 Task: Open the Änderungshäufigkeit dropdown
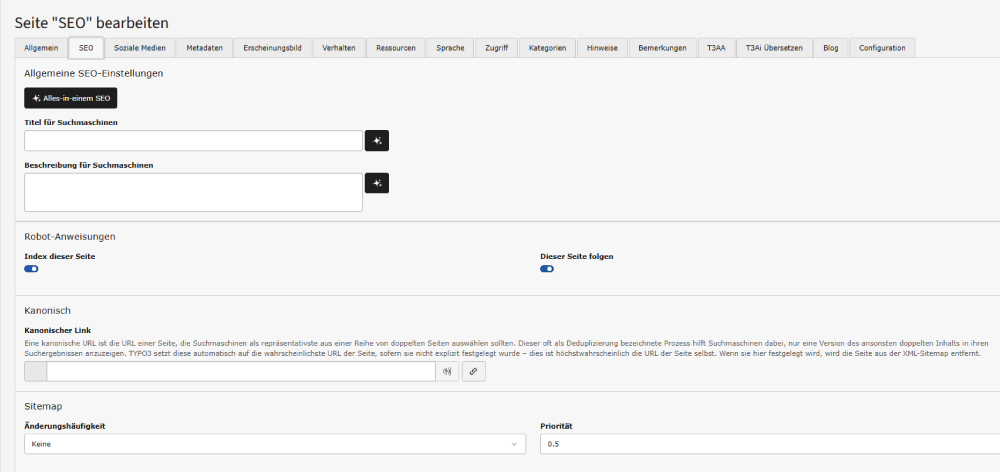click(275, 444)
